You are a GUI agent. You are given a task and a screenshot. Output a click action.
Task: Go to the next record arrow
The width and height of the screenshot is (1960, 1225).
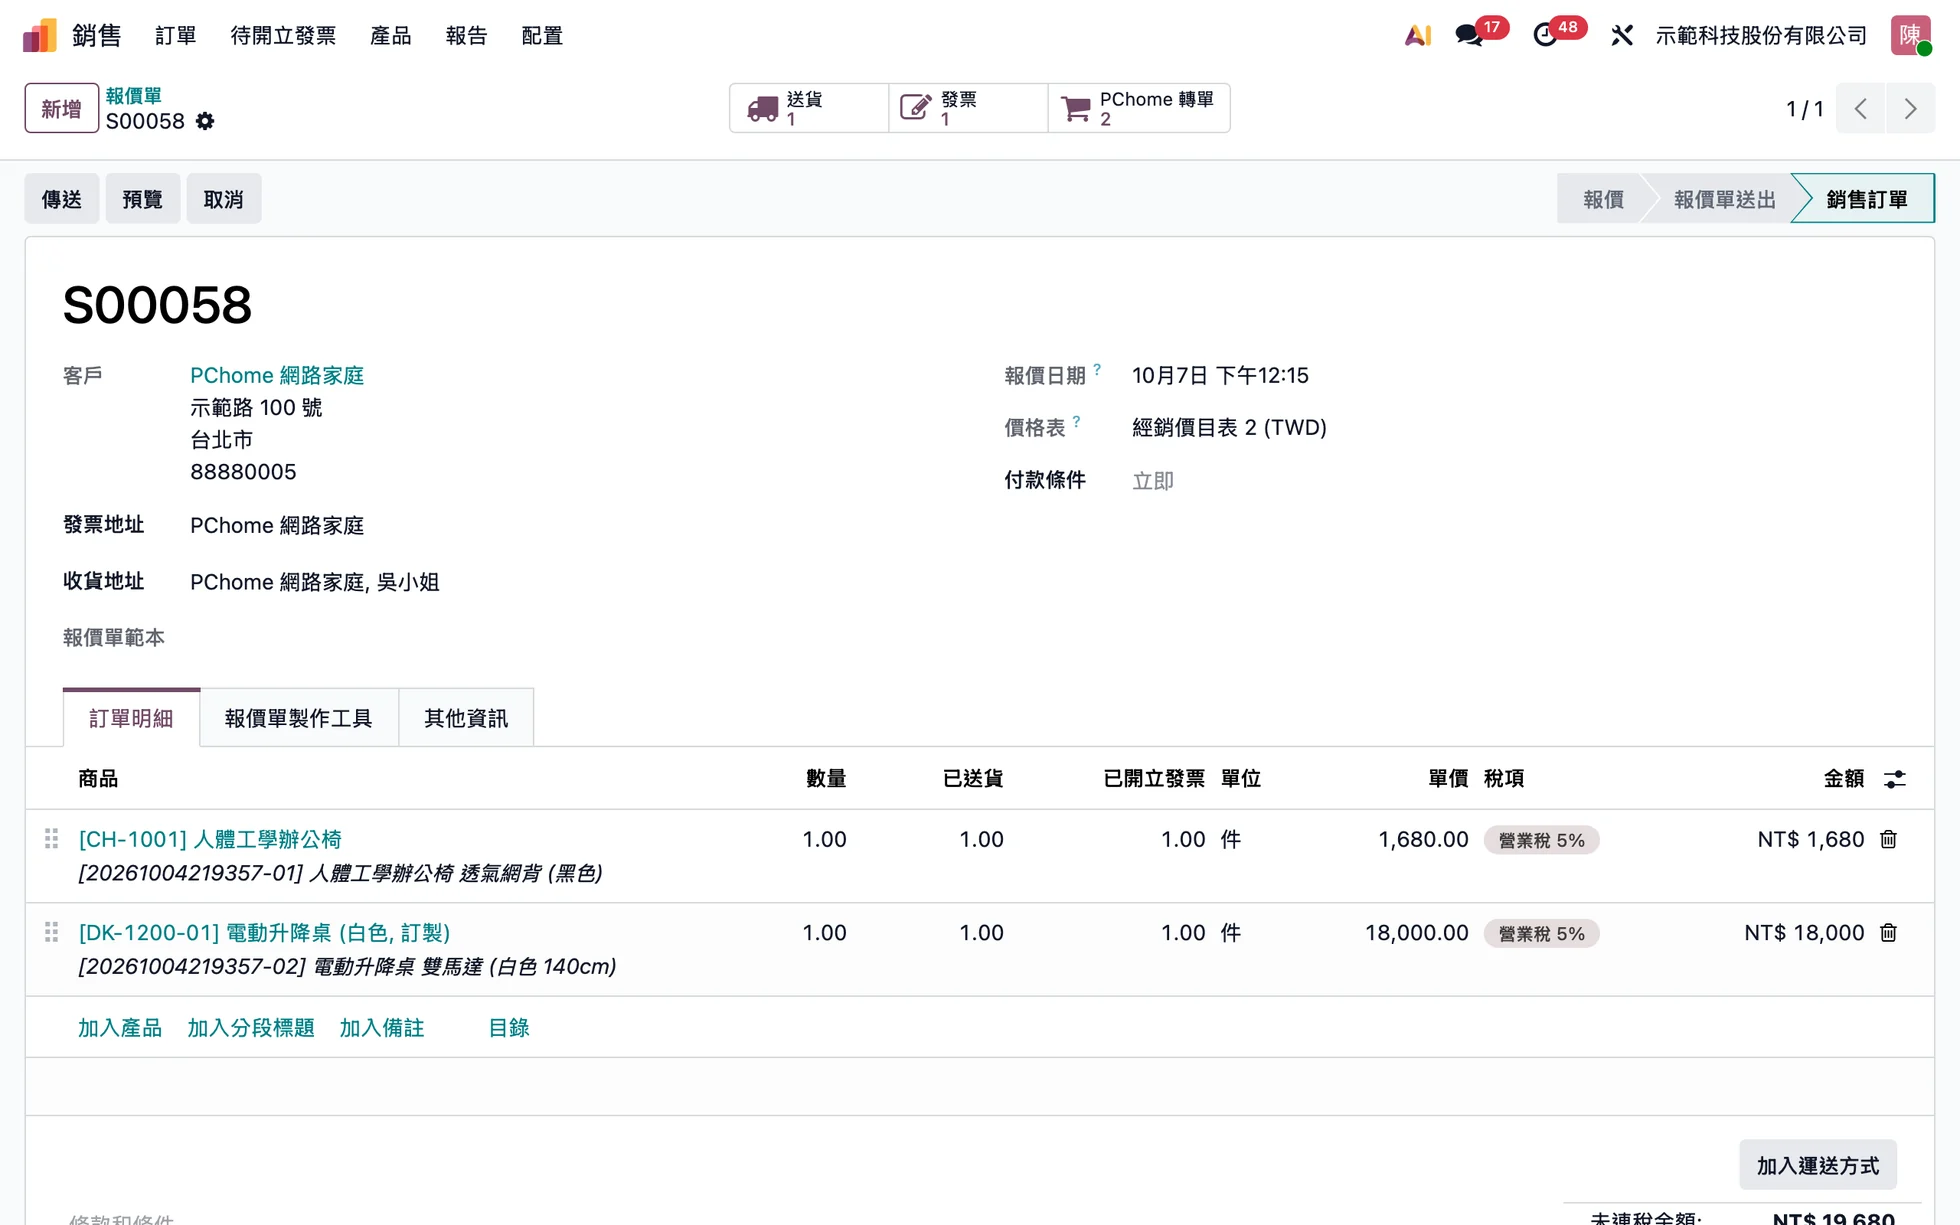tap(1910, 108)
